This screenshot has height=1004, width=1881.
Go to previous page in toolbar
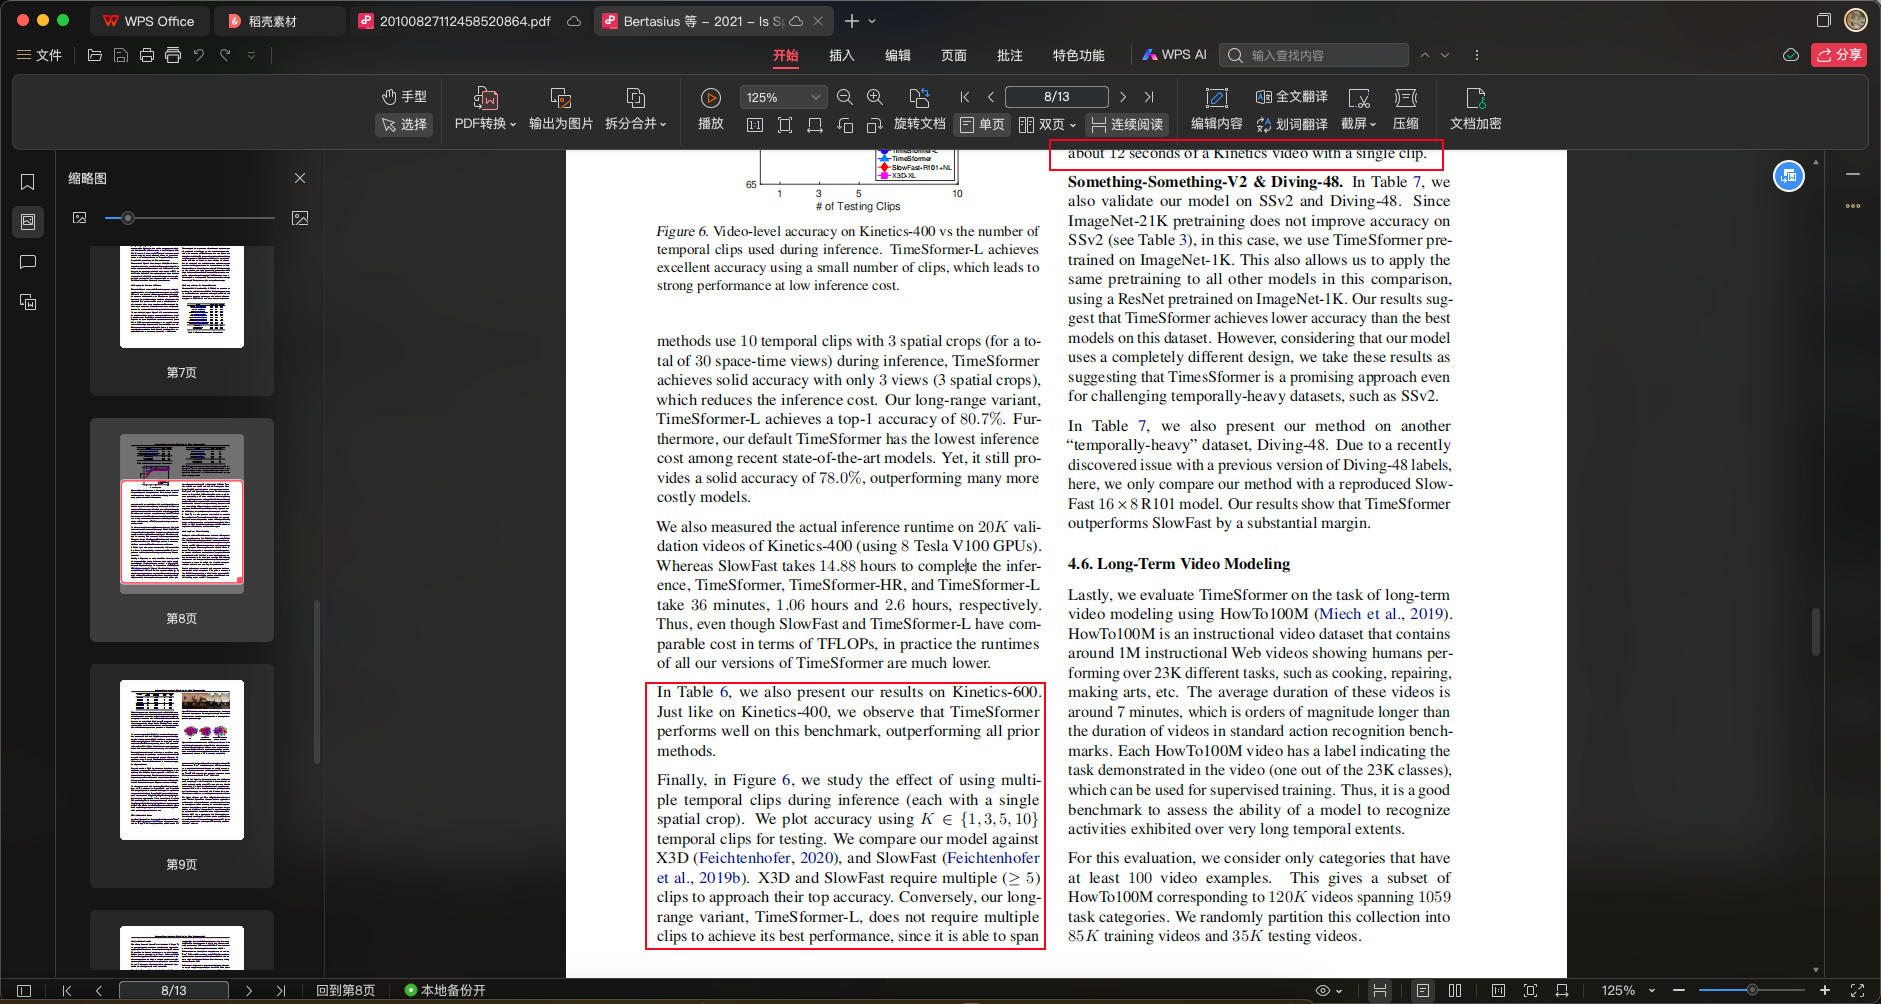991,97
